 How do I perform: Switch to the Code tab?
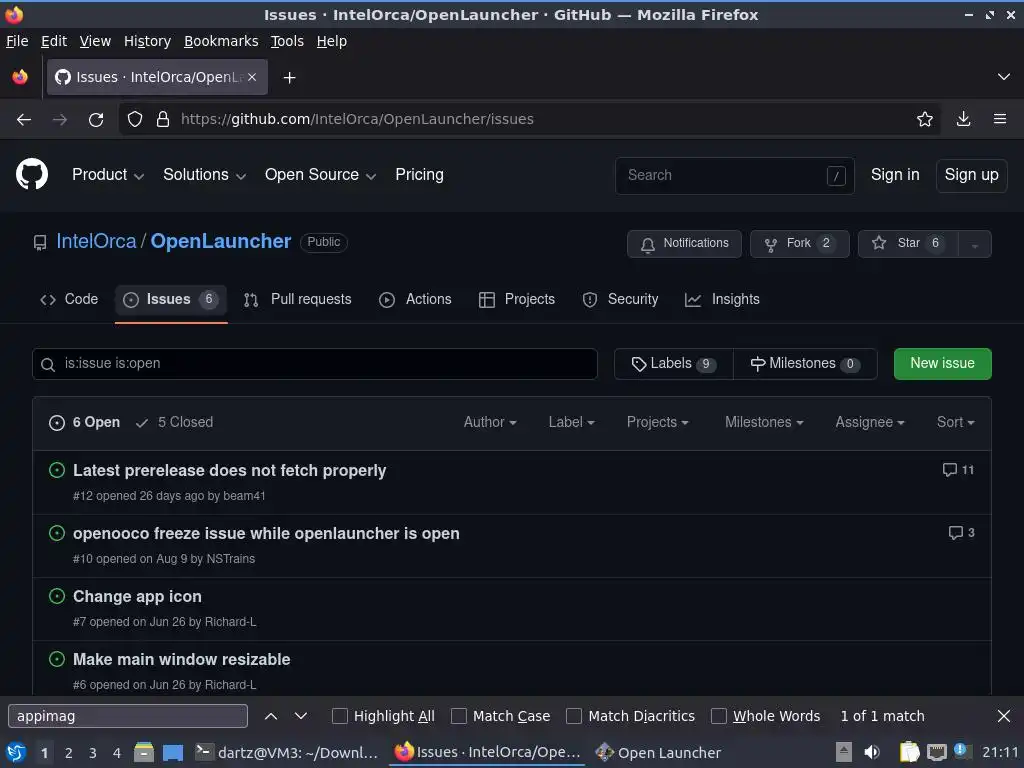[x=69, y=300]
